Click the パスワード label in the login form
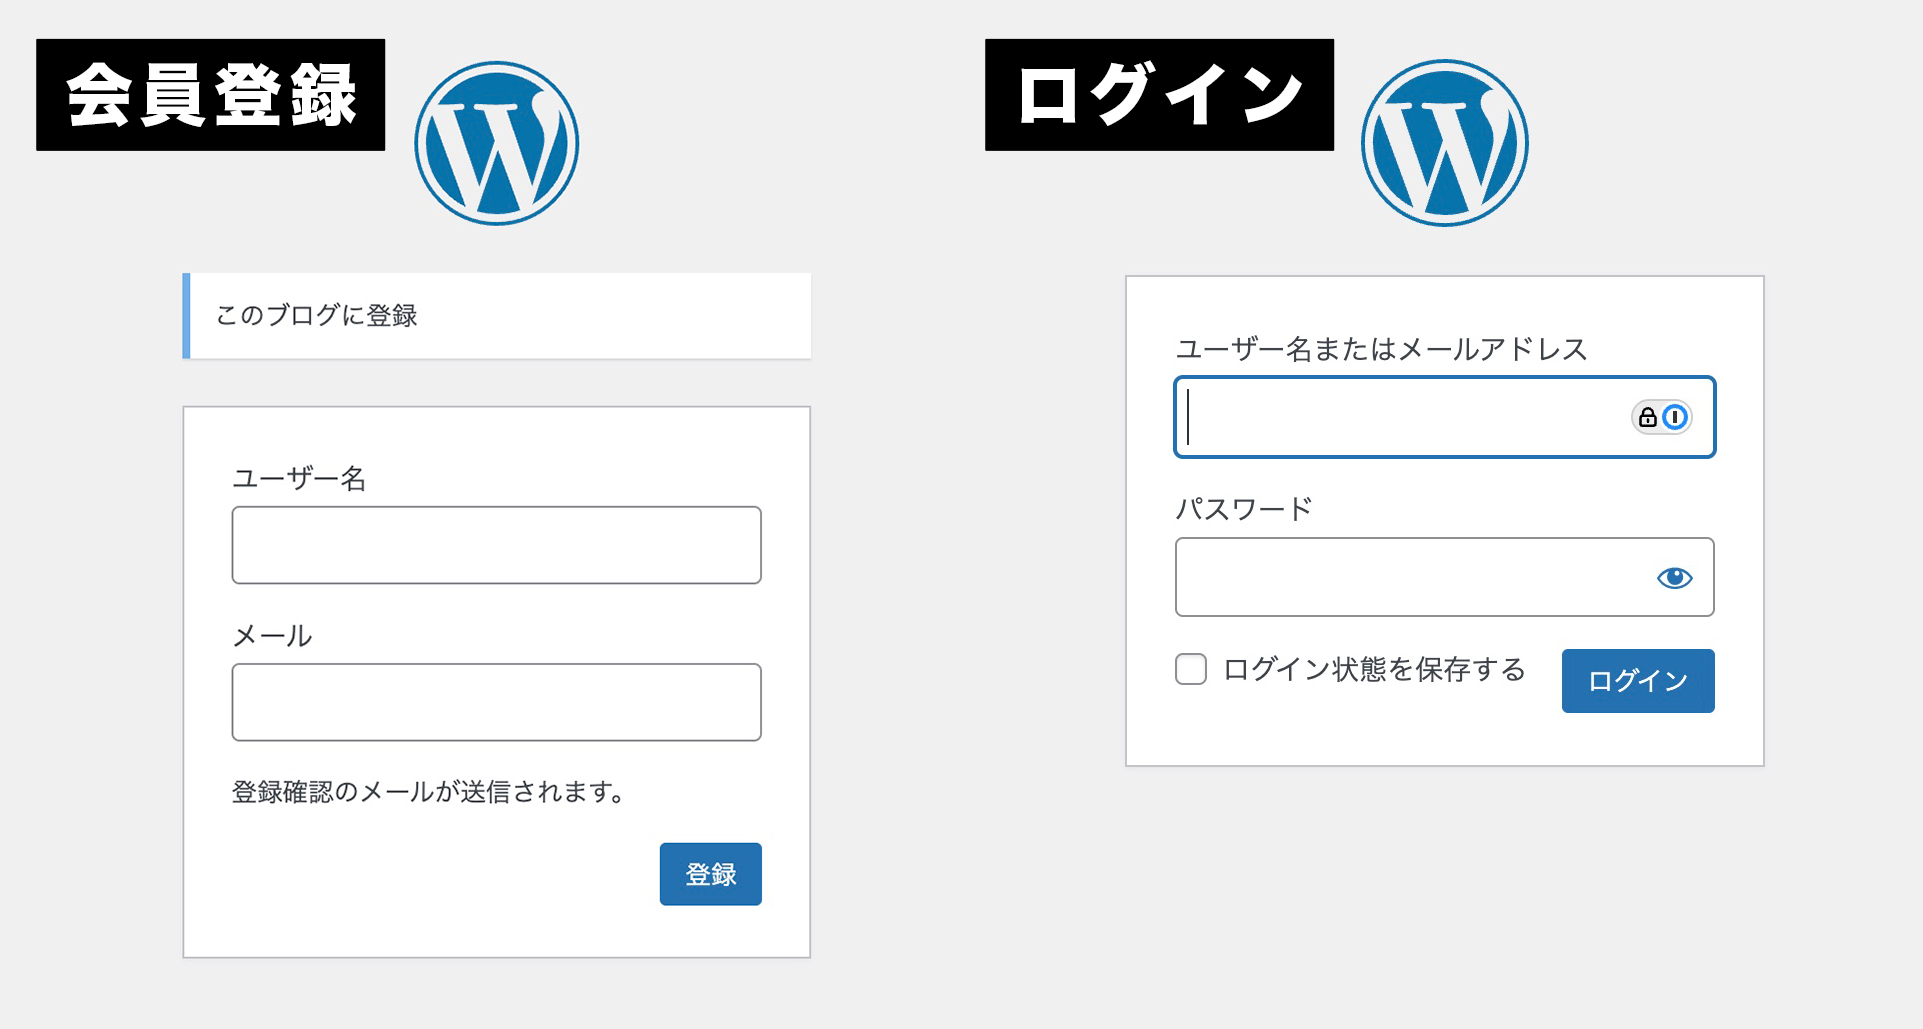 pos(1243,509)
